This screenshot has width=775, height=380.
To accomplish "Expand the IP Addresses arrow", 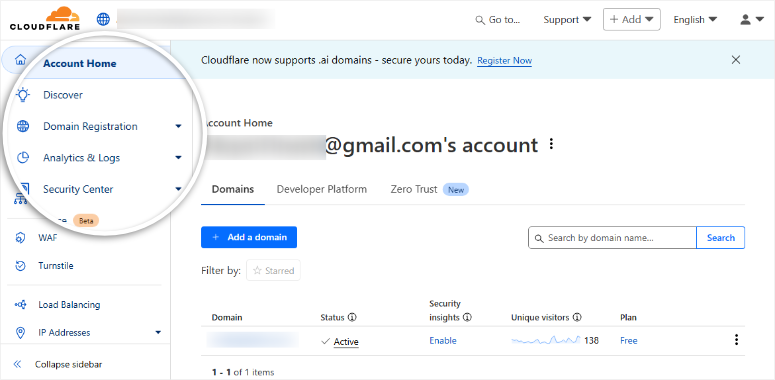I will pyautogui.click(x=158, y=333).
